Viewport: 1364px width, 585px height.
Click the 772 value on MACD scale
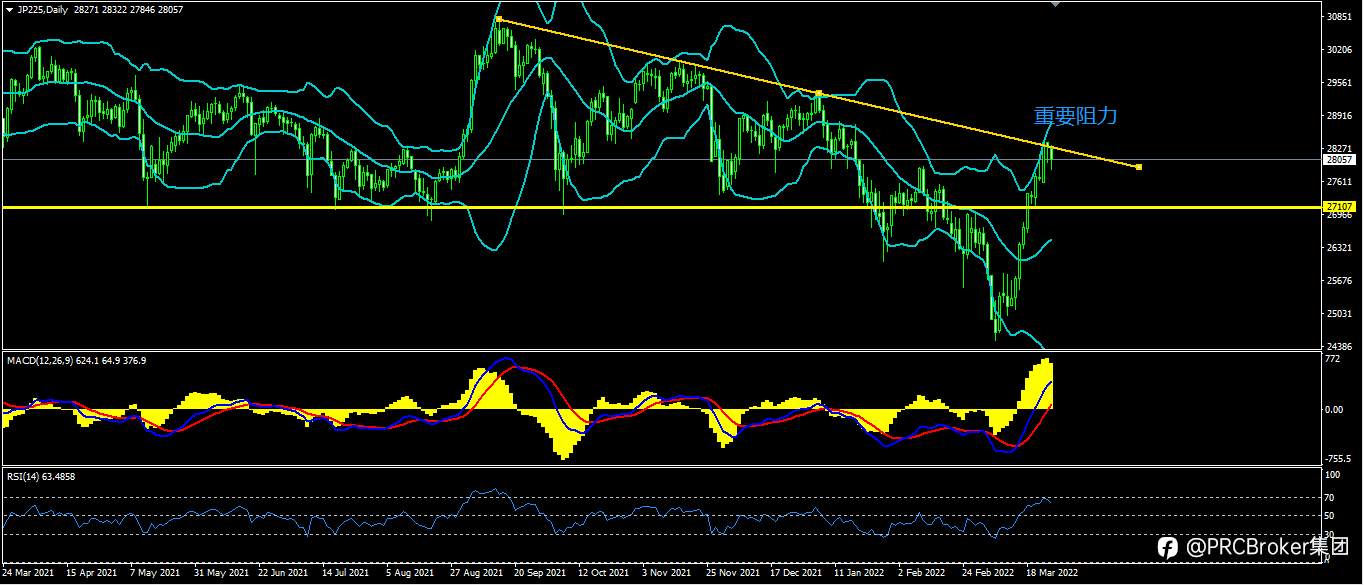coord(1333,358)
